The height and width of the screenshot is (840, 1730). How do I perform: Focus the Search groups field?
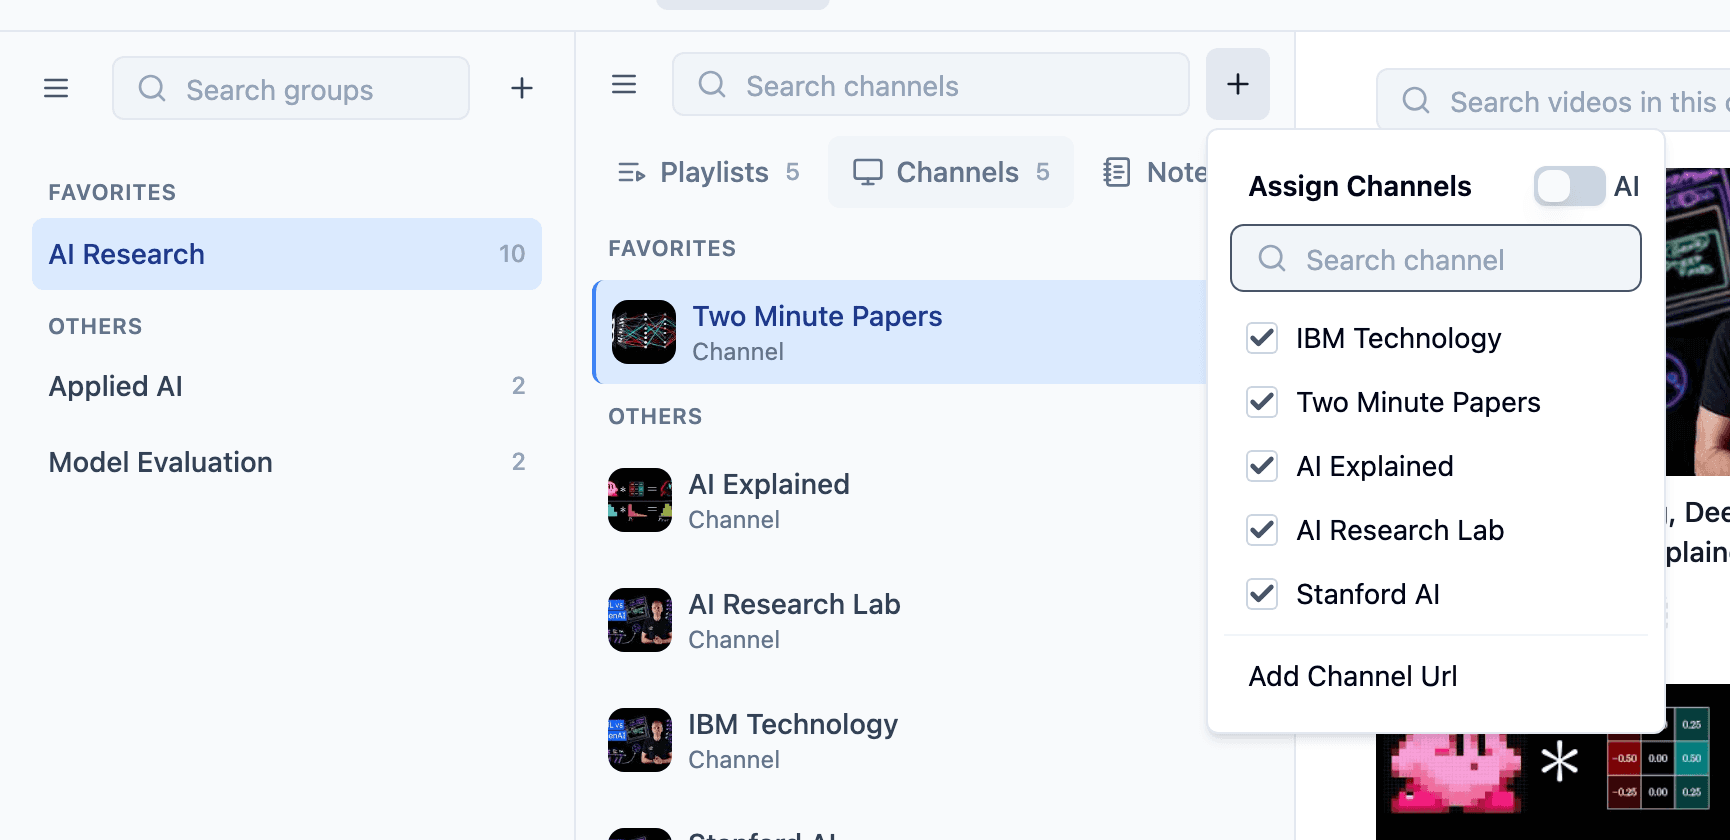pyautogui.click(x=291, y=88)
